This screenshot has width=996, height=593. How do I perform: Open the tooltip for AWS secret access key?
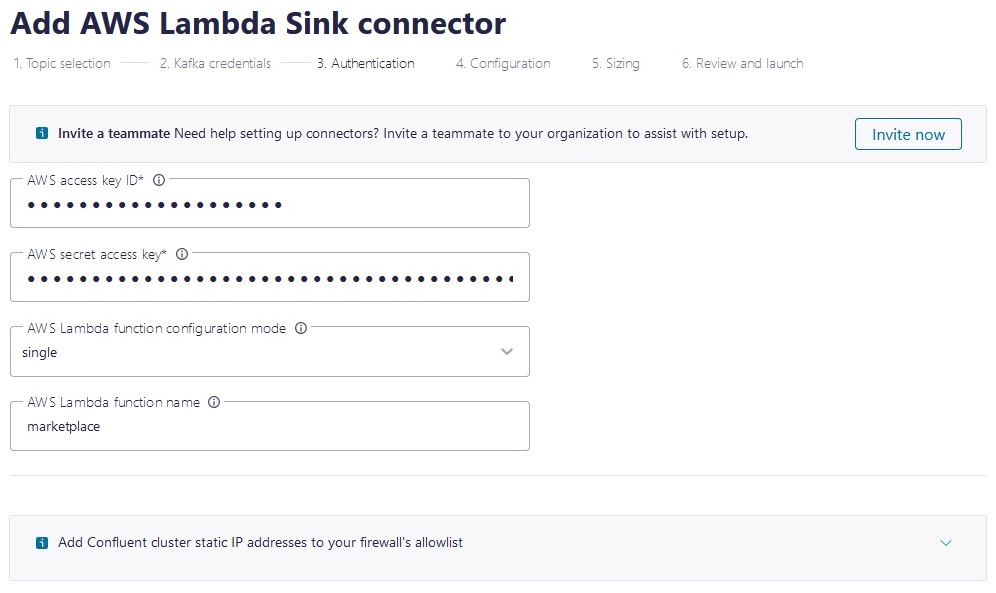(181, 255)
